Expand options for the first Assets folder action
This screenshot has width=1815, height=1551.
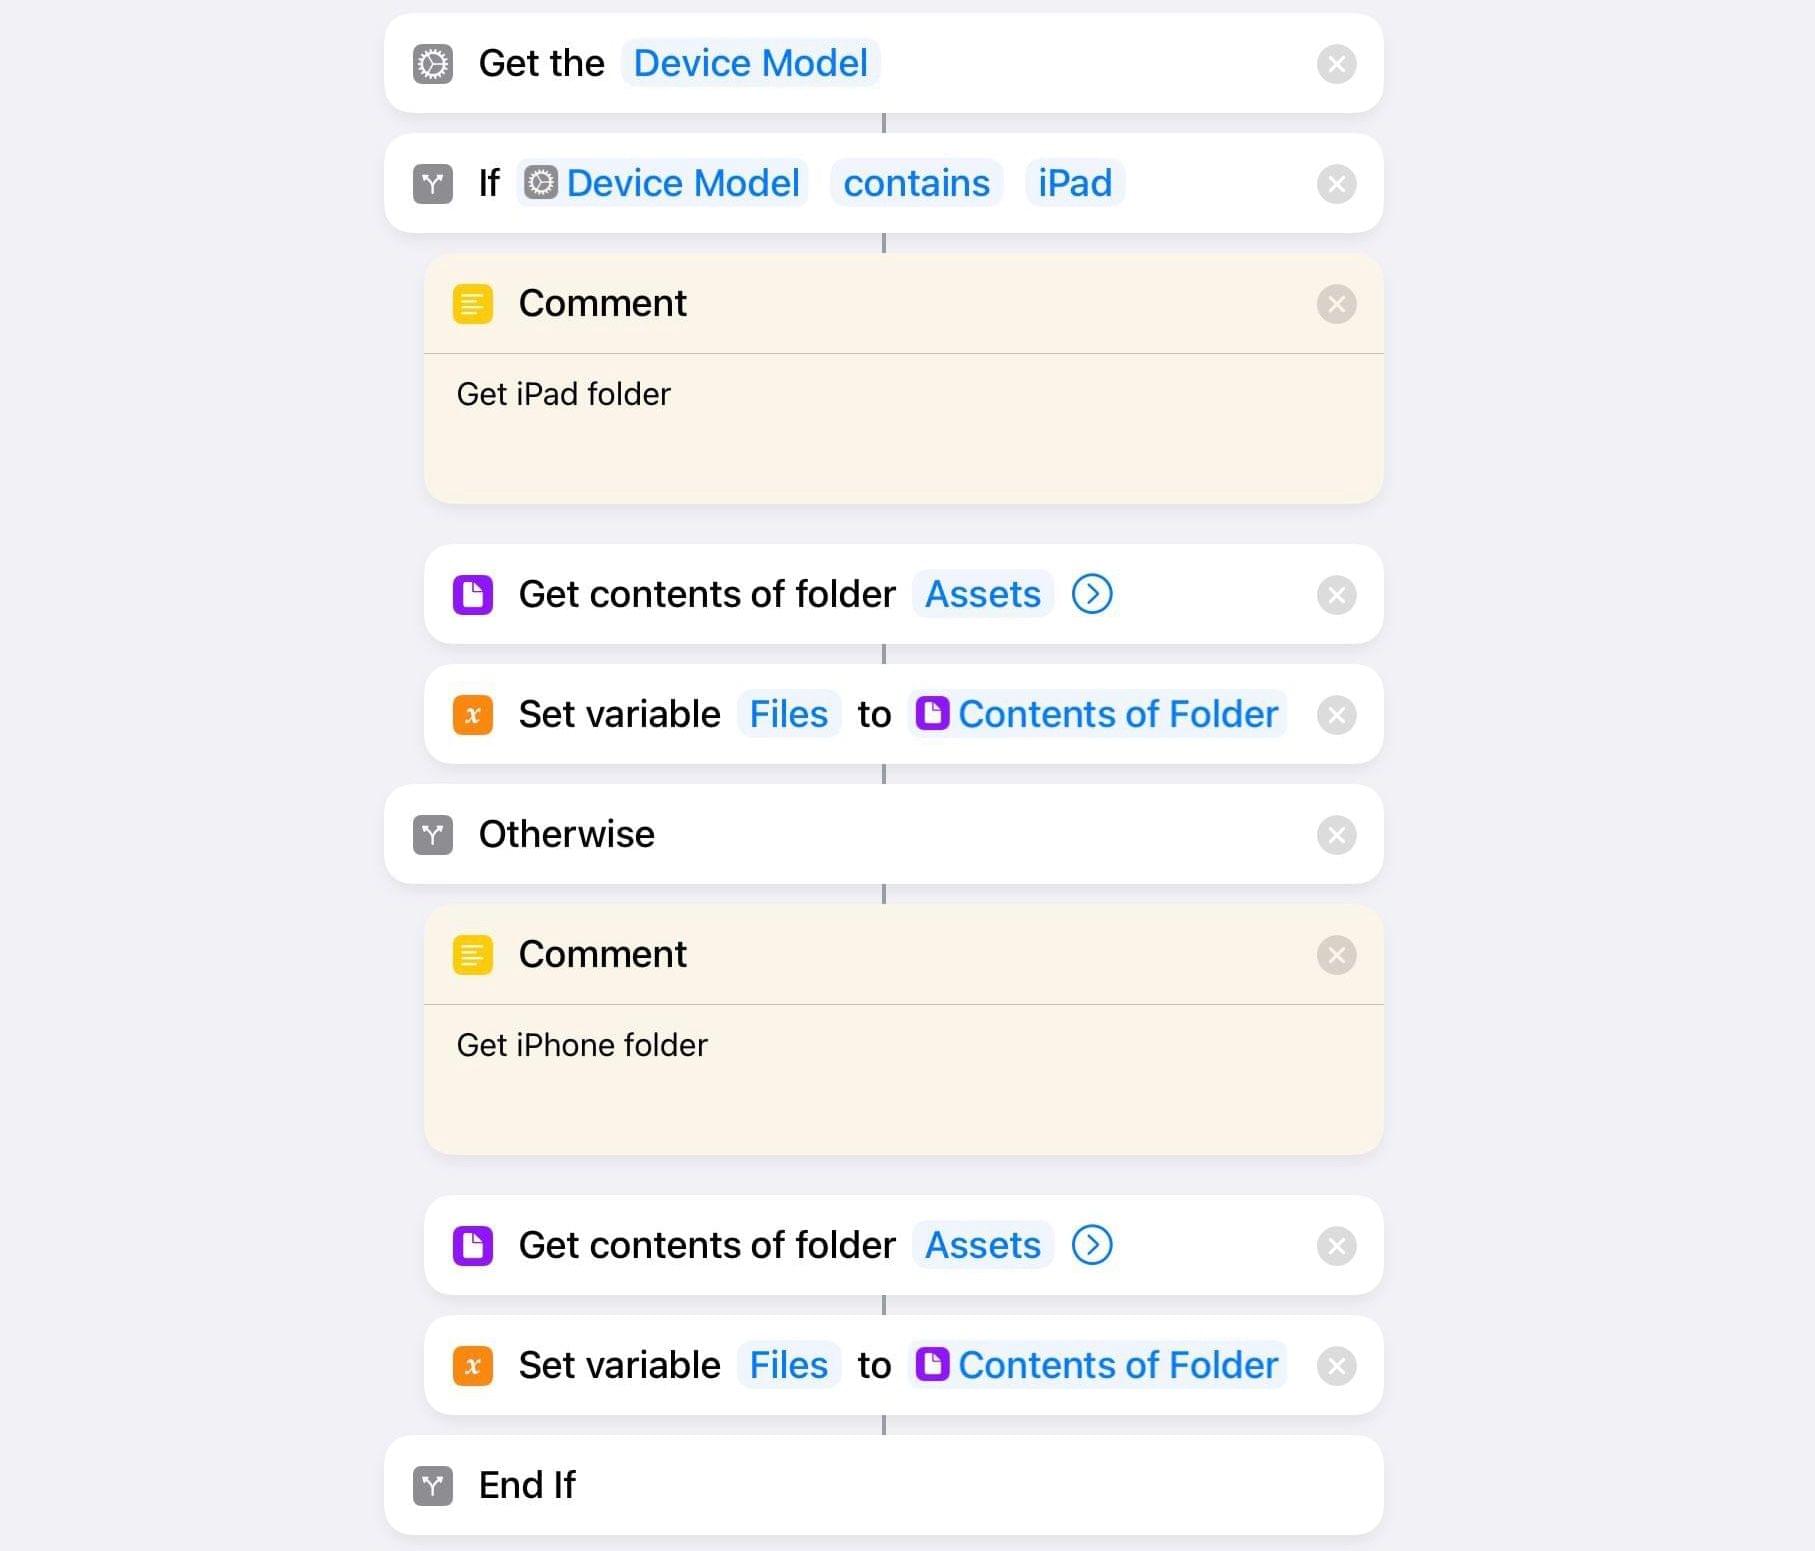1092,594
